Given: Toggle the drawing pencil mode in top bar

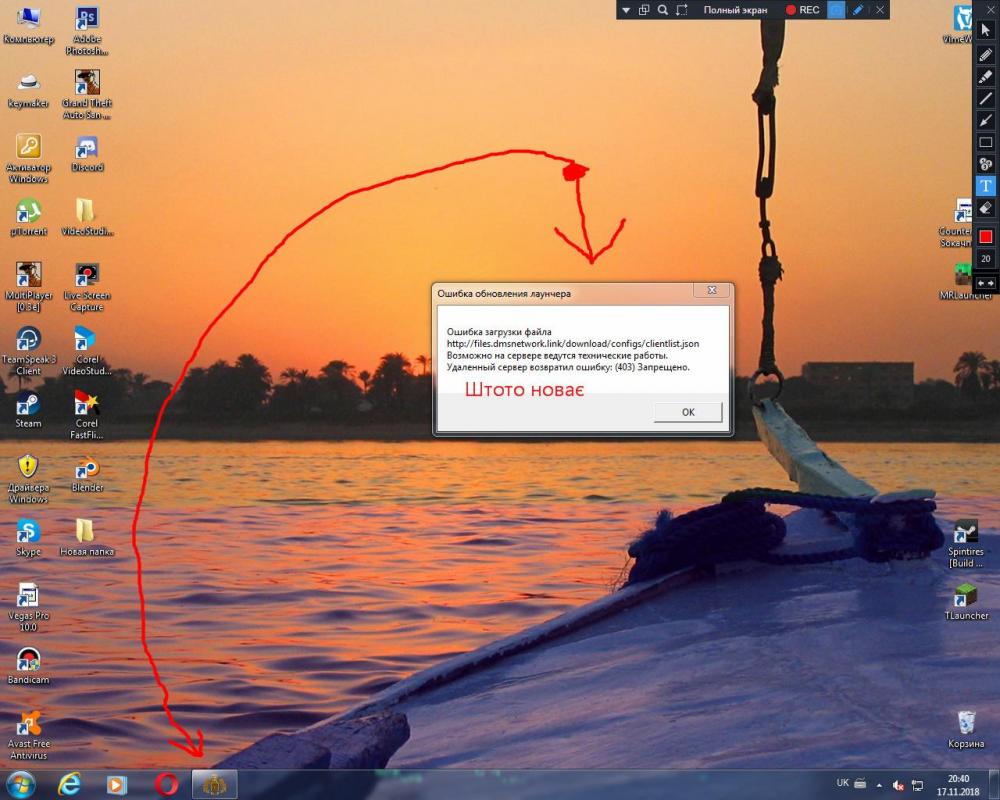Looking at the screenshot, I should [x=858, y=10].
